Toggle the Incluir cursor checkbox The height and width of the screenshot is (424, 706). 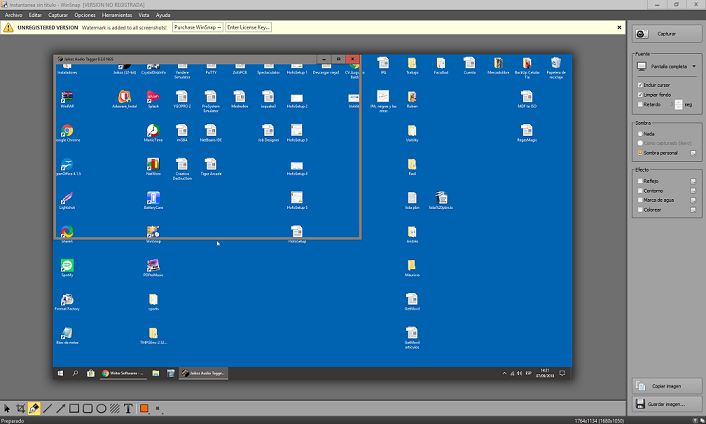[x=640, y=85]
